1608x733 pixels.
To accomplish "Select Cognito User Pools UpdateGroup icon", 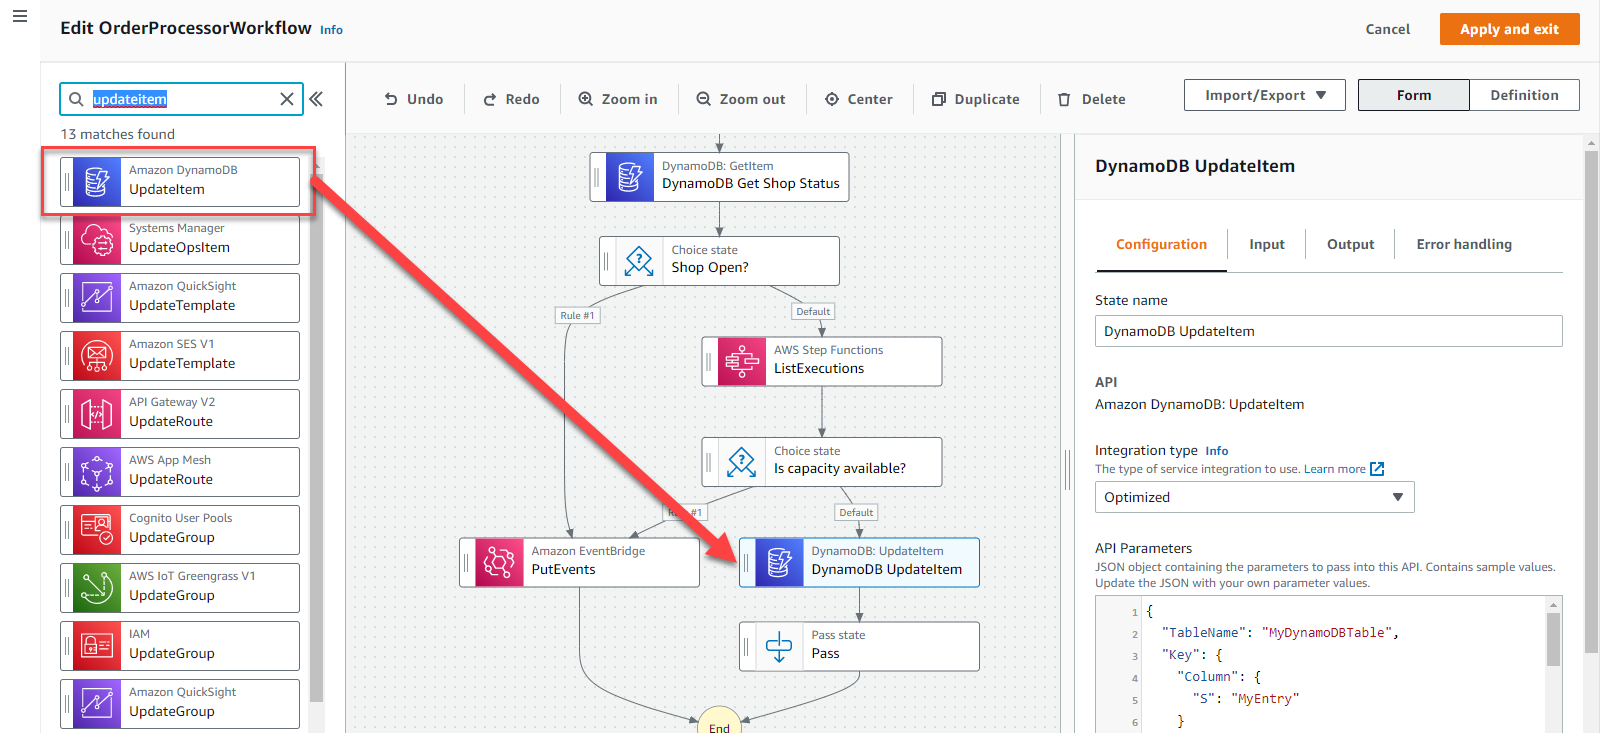I will (97, 530).
